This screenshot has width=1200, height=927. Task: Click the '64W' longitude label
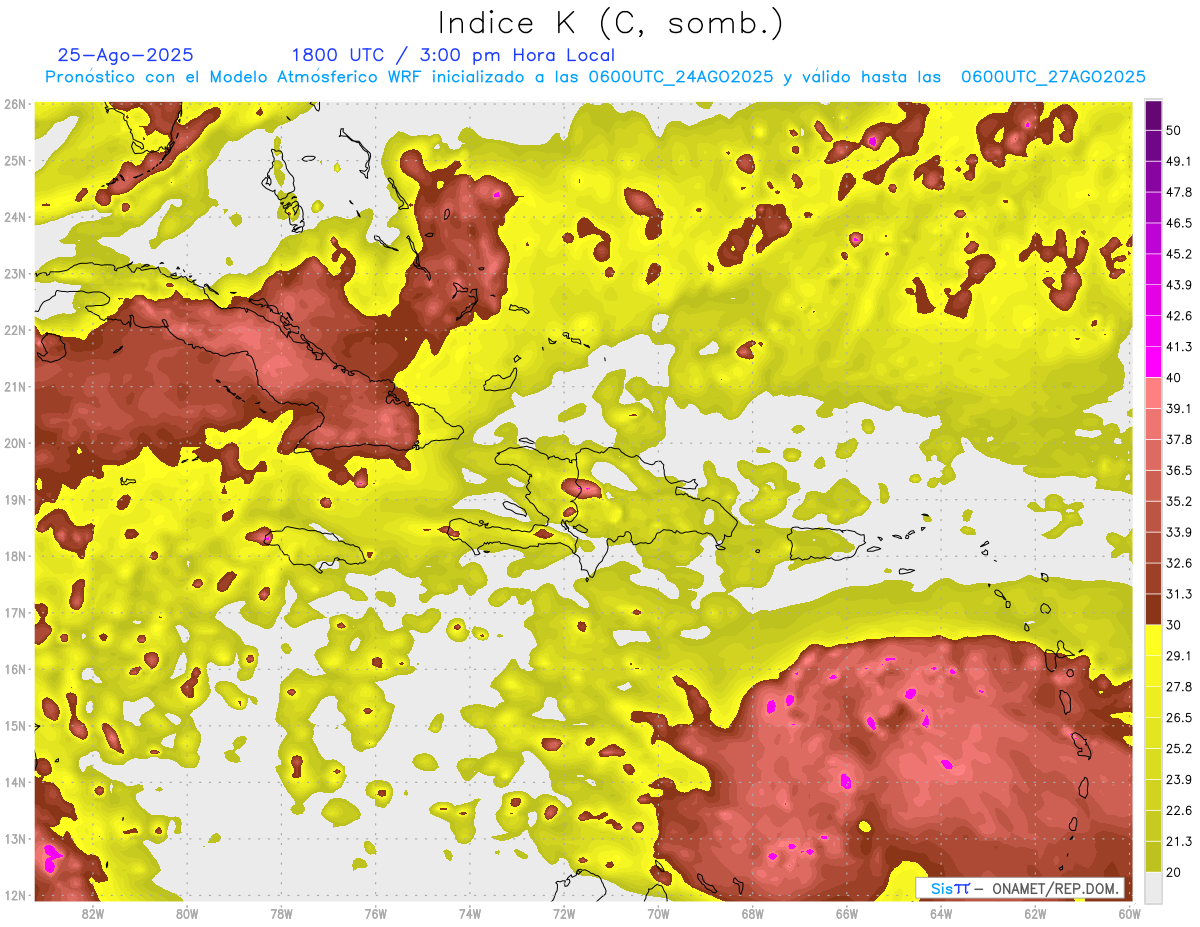941,913
